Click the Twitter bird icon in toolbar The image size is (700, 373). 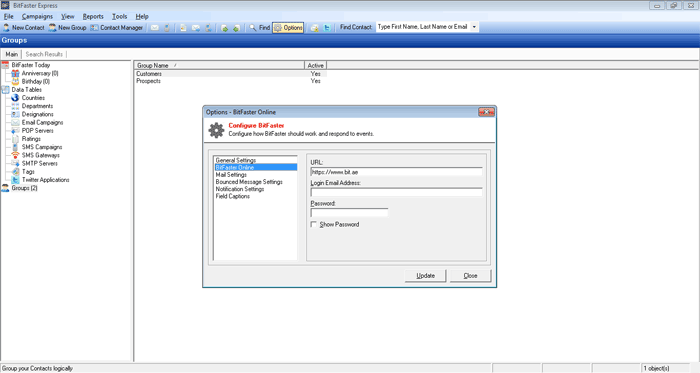pyautogui.click(x=327, y=28)
